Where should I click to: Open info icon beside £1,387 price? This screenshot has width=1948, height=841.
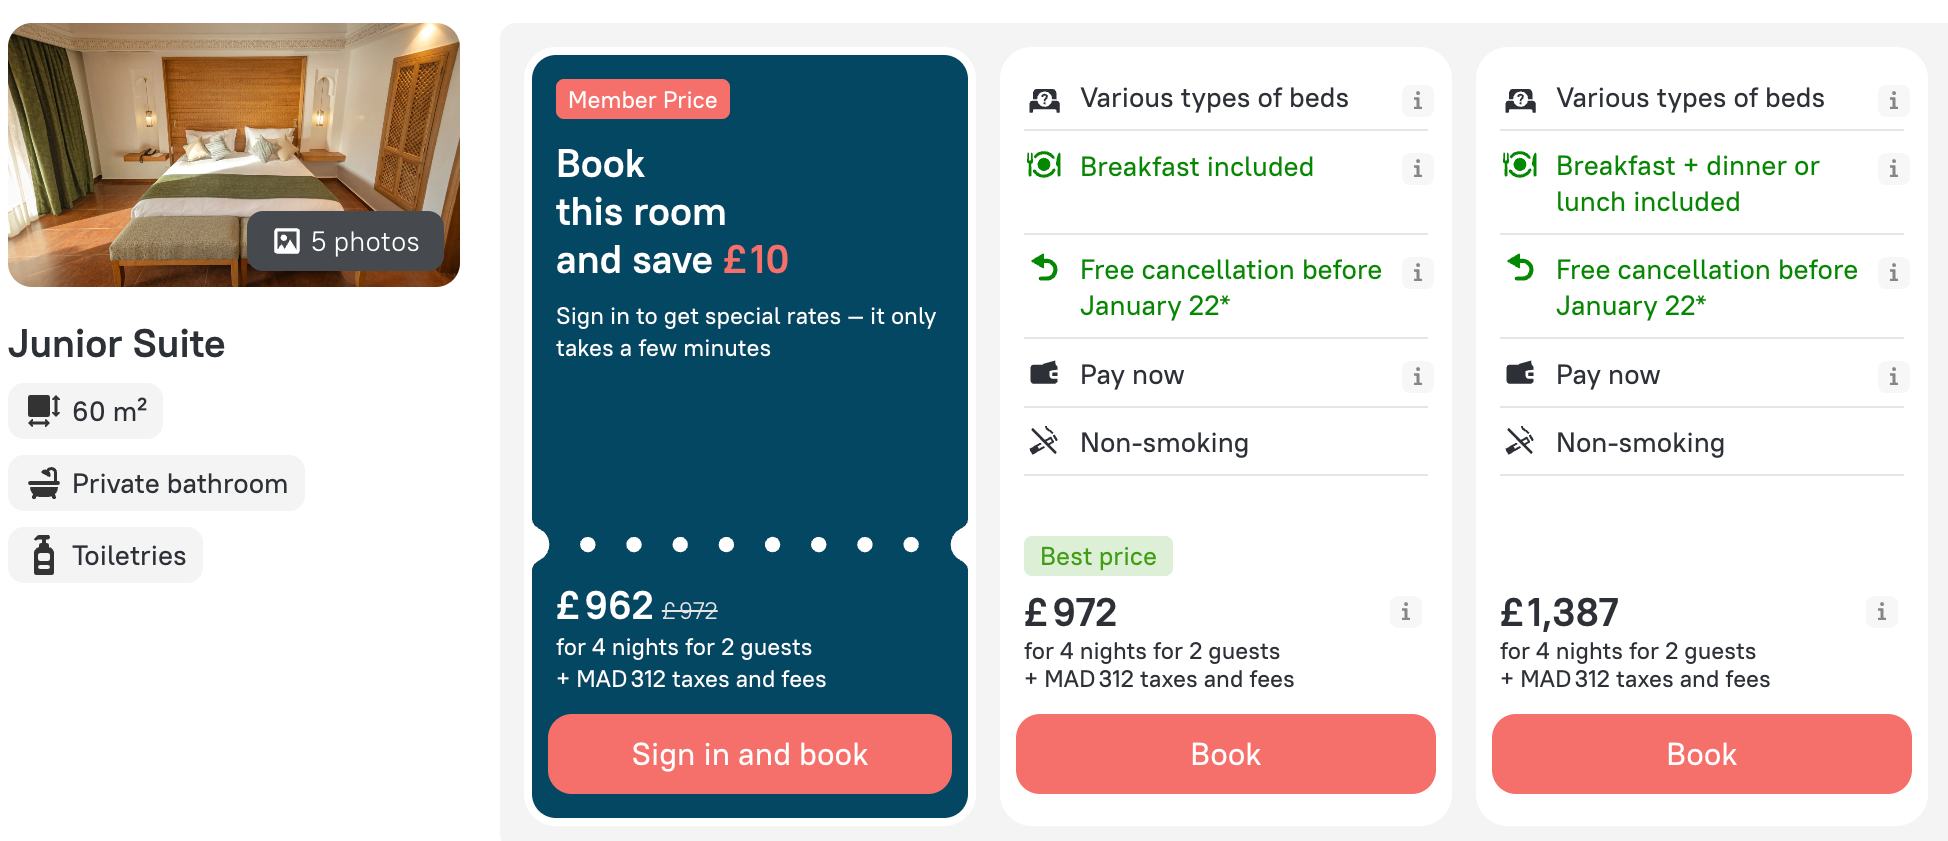click(x=1881, y=612)
